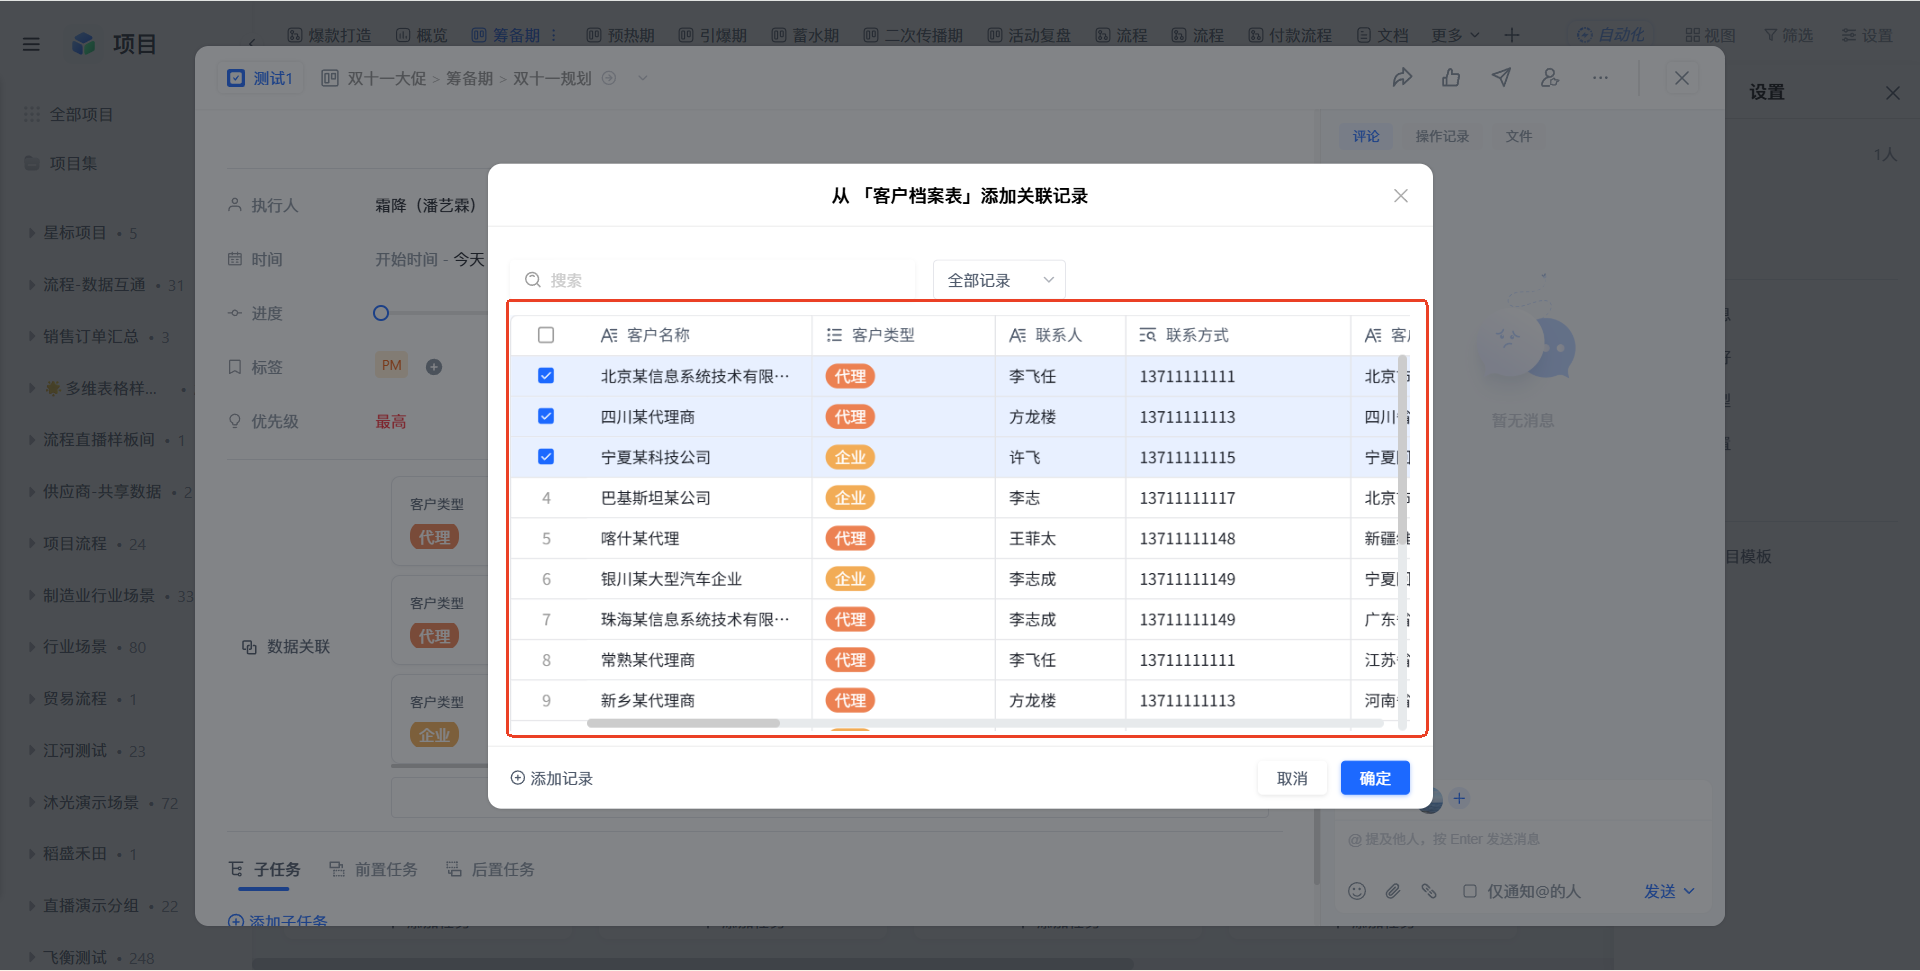Click the paper plane send icon
Screen dimensions: 1920x971
1501,78
